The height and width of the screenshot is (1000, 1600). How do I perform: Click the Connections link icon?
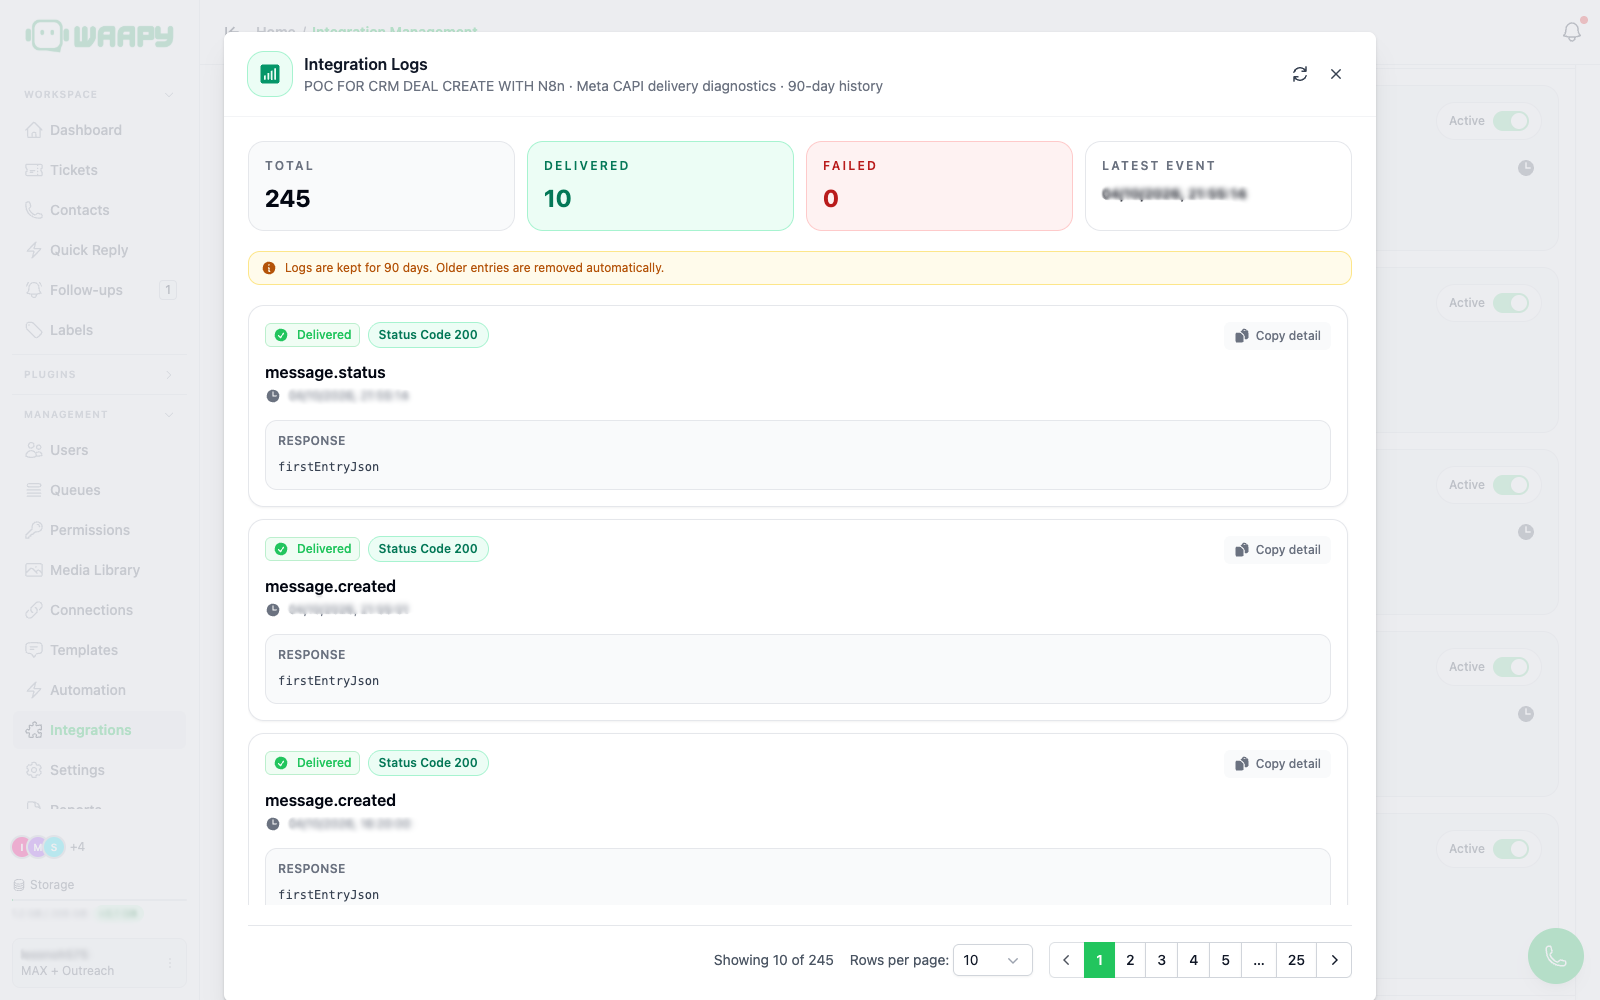click(34, 610)
